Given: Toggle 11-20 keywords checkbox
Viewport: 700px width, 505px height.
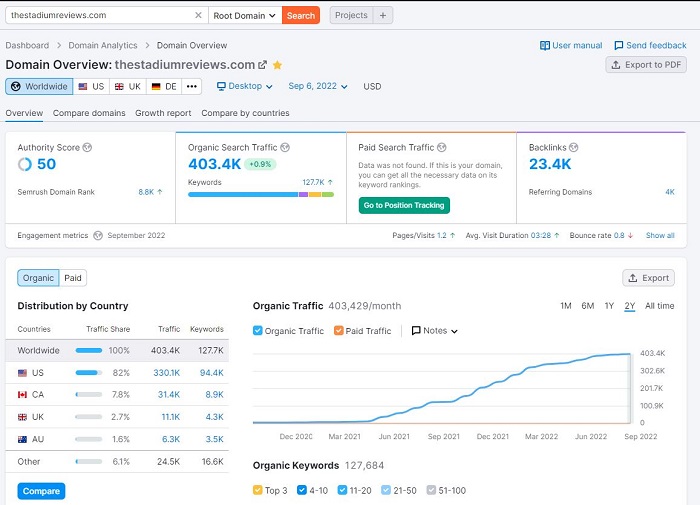Looking at the screenshot, I should coord(342,490).
